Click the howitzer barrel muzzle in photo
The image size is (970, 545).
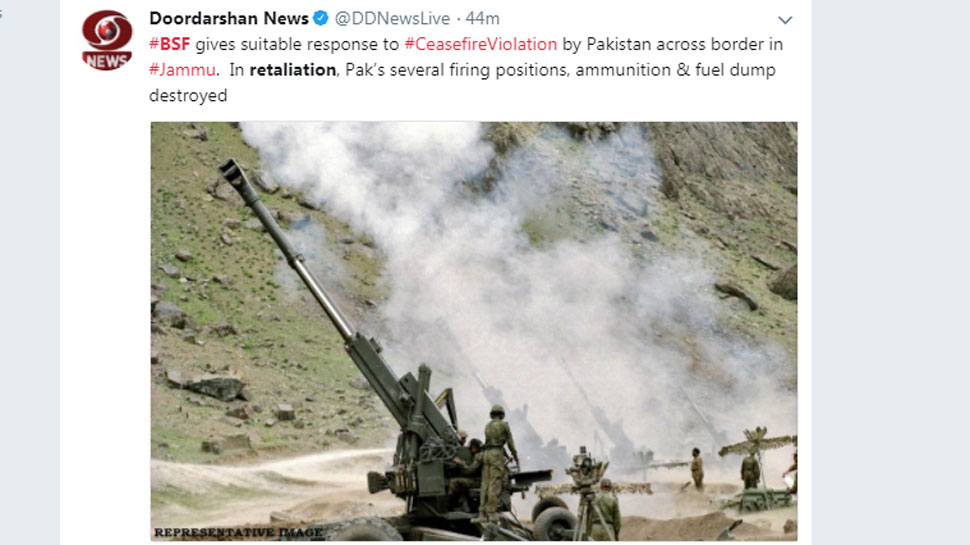coord(231,170)
